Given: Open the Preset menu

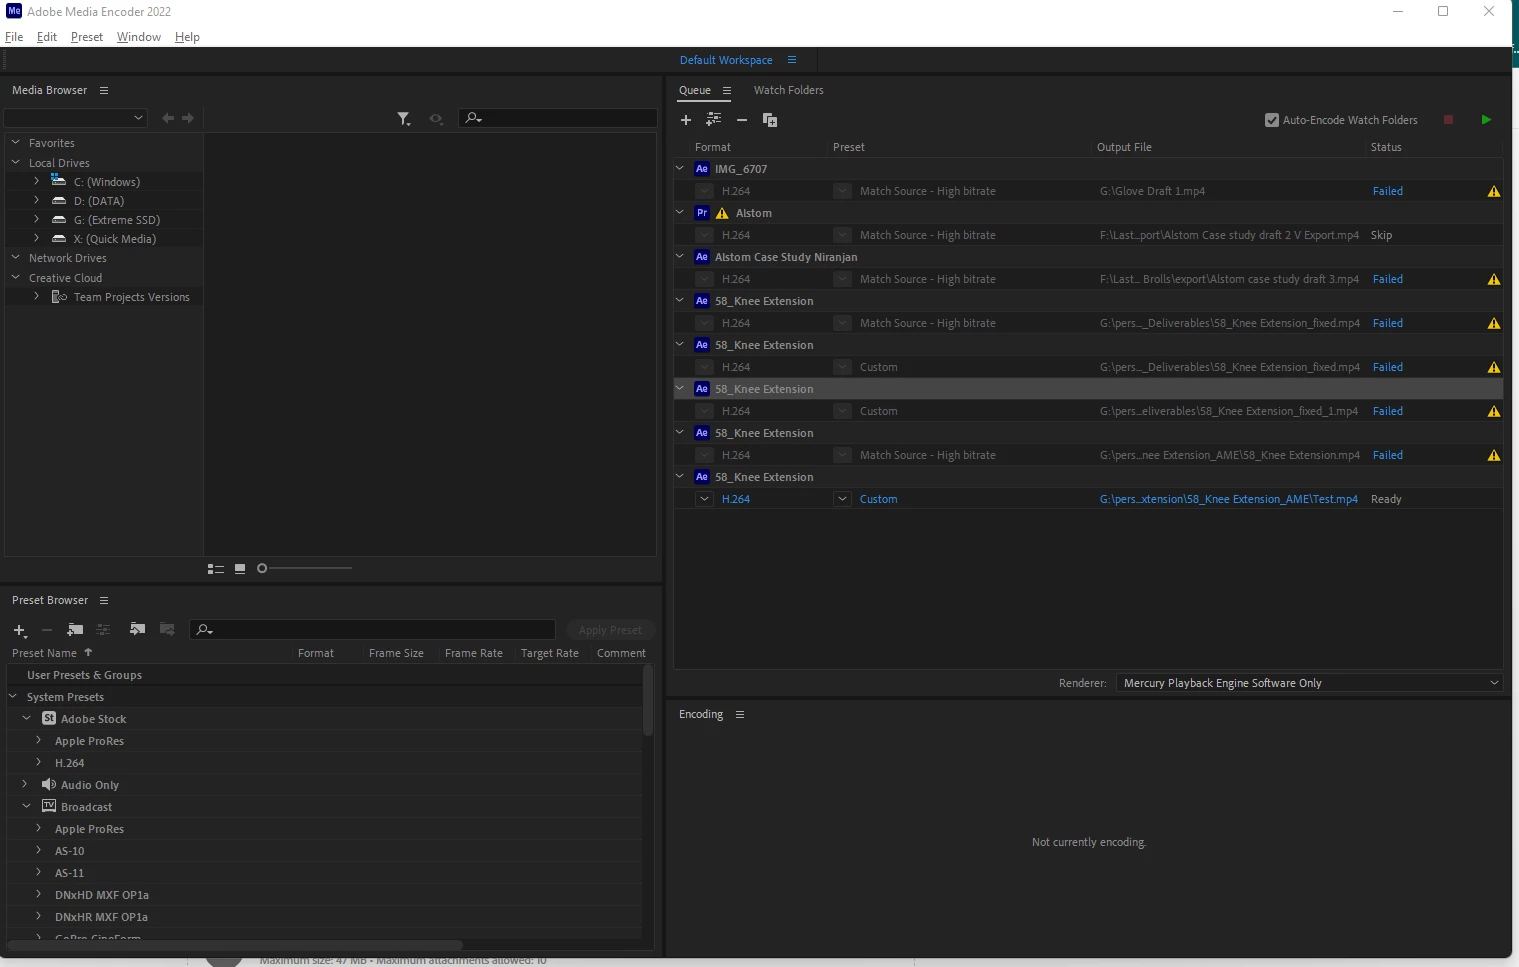Looking at the screenshot, I should click(x=87, y=37).
